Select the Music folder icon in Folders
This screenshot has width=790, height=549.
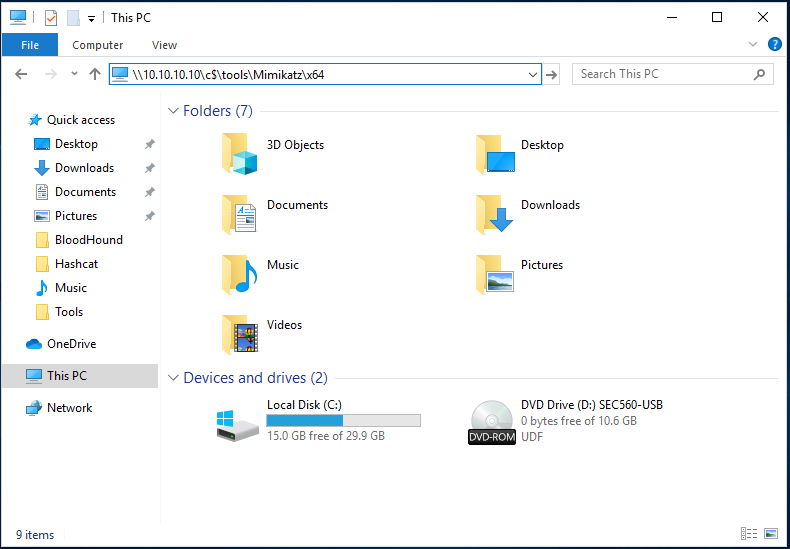click(x=240, y=274)
